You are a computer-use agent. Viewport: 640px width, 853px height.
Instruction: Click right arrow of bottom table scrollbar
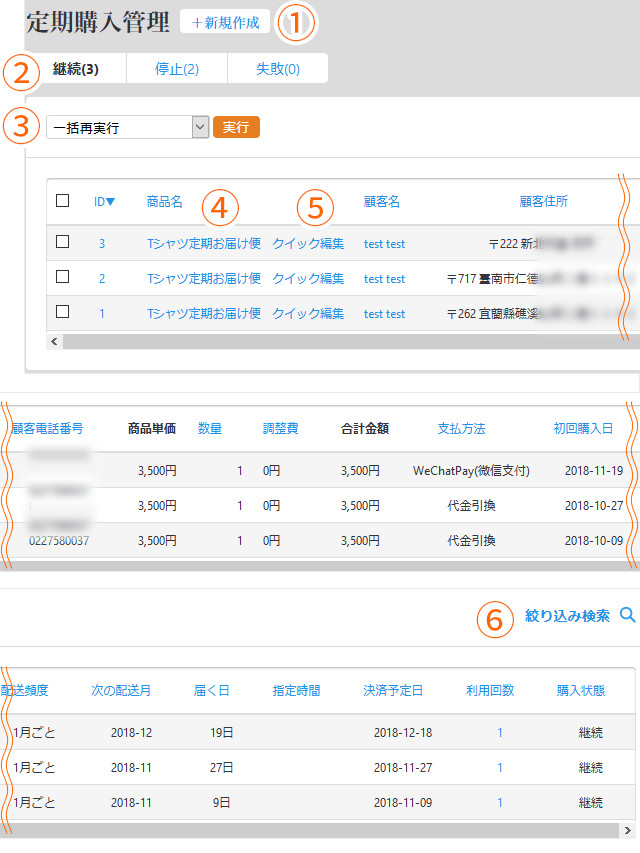point(627,830)
